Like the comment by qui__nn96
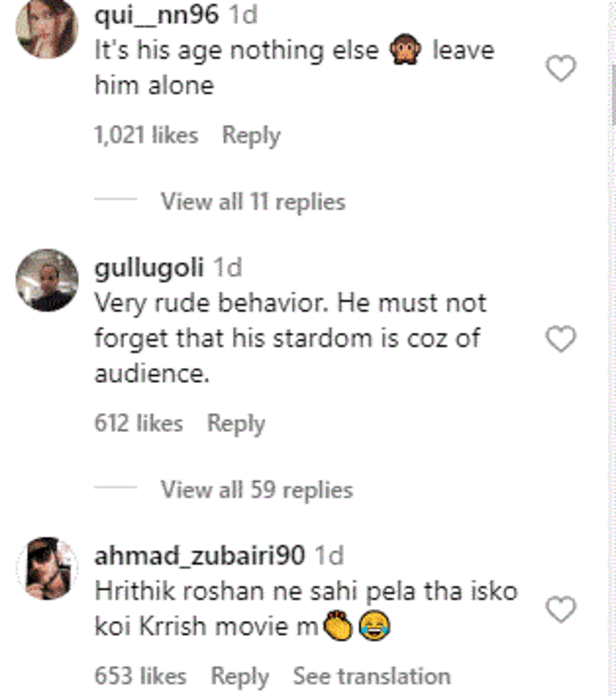The width and height of the screenshot is (616, 696). pos(563,68)
